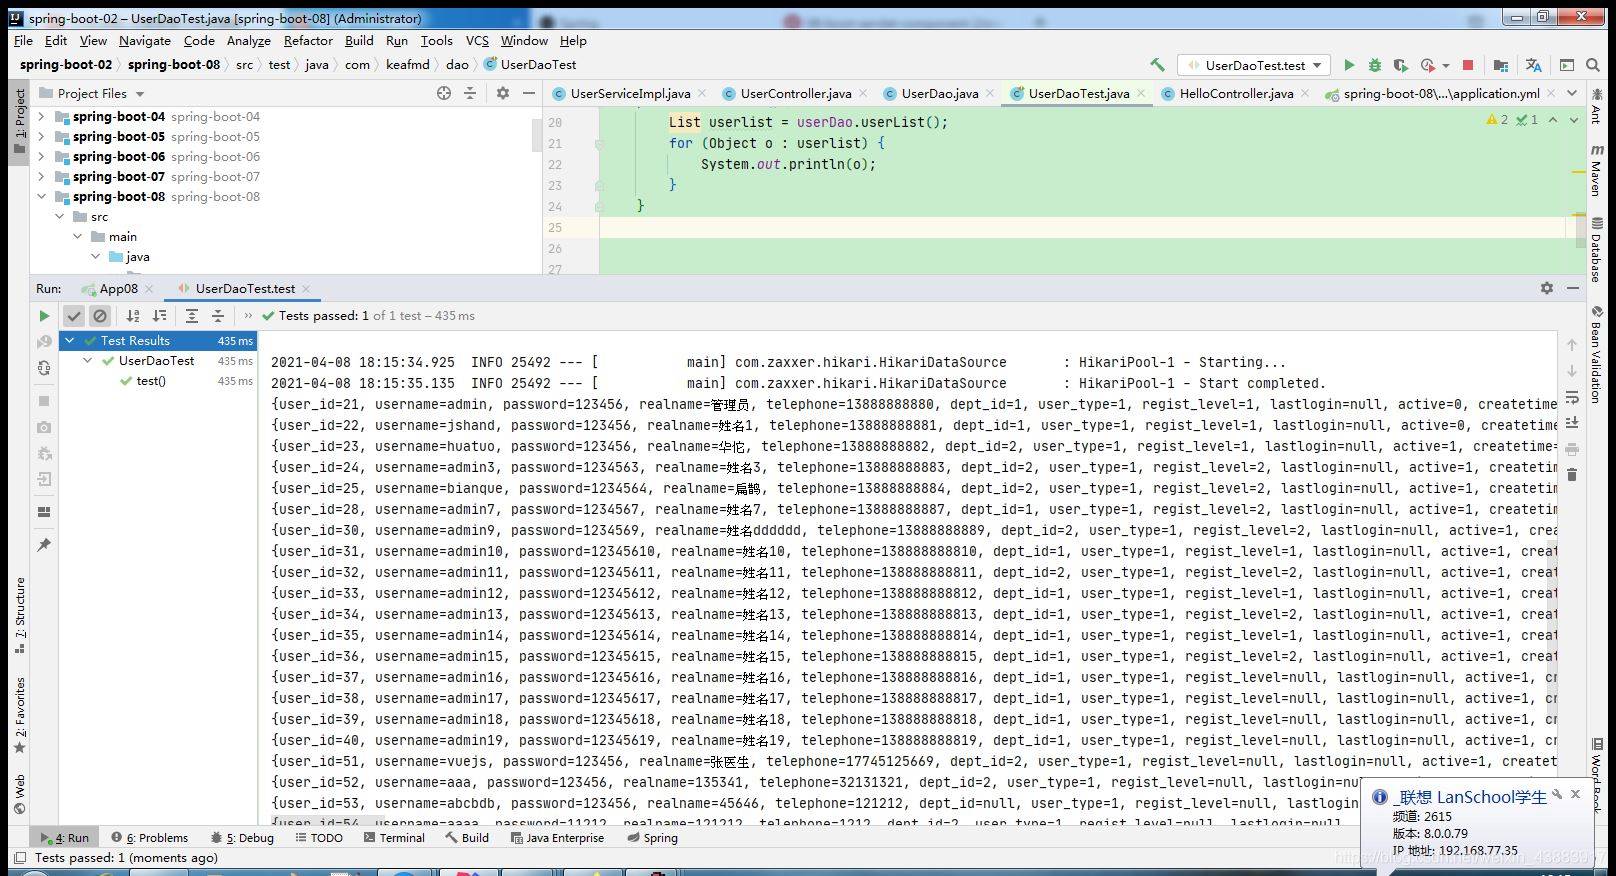Expand all test result nodes

pos(192,316)
